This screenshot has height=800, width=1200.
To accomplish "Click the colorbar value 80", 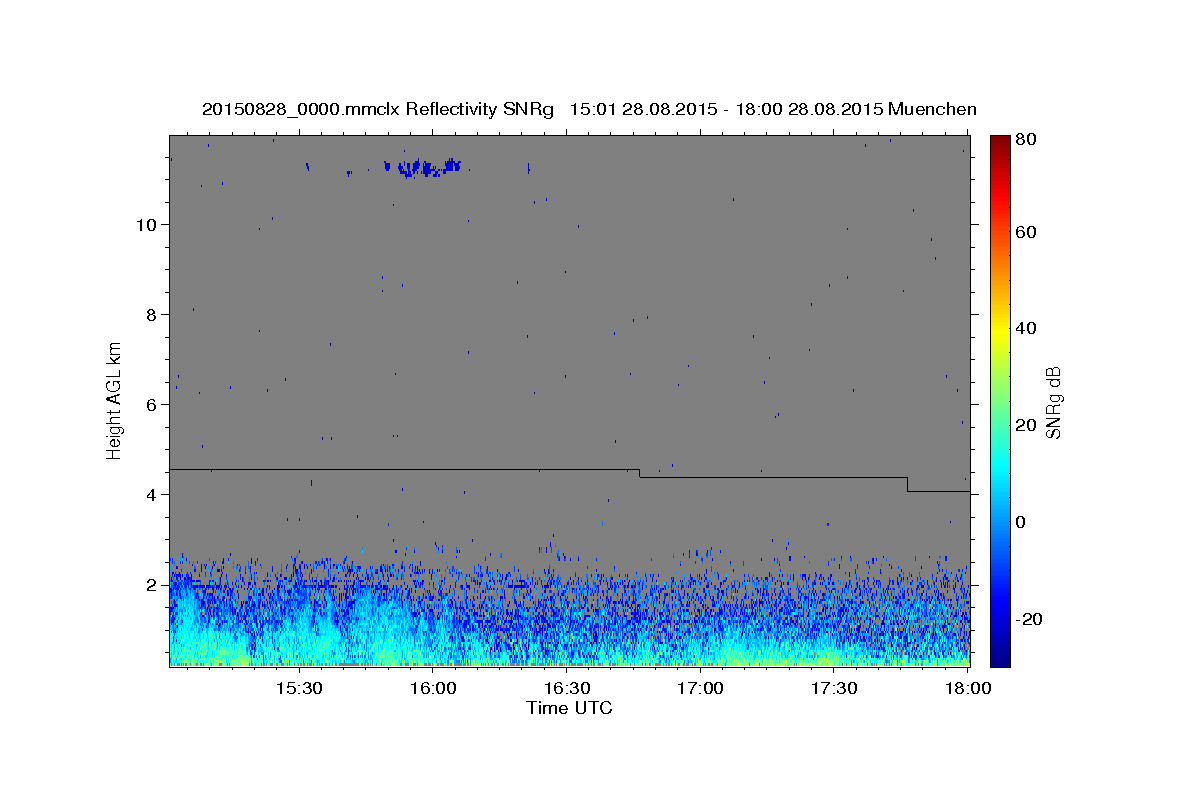I will [x=1028, y=140].
